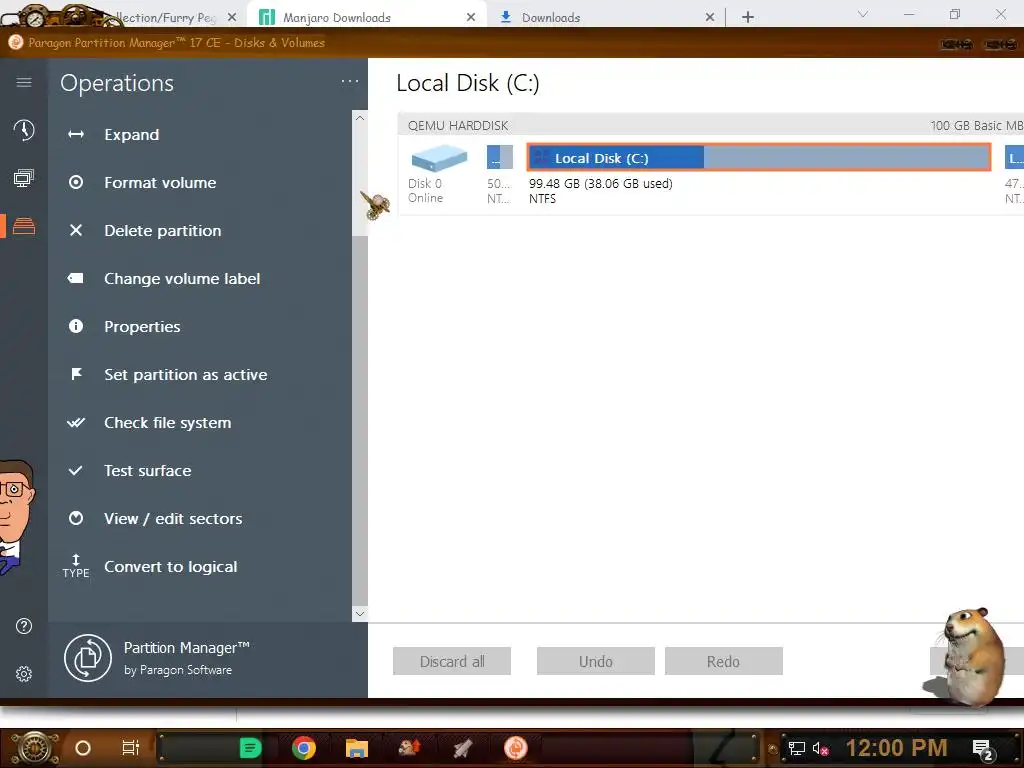The width and height of the screenshot is (1024, 768).
Task: Close the Manjaro Downloads tab
Action: [471, 18]
